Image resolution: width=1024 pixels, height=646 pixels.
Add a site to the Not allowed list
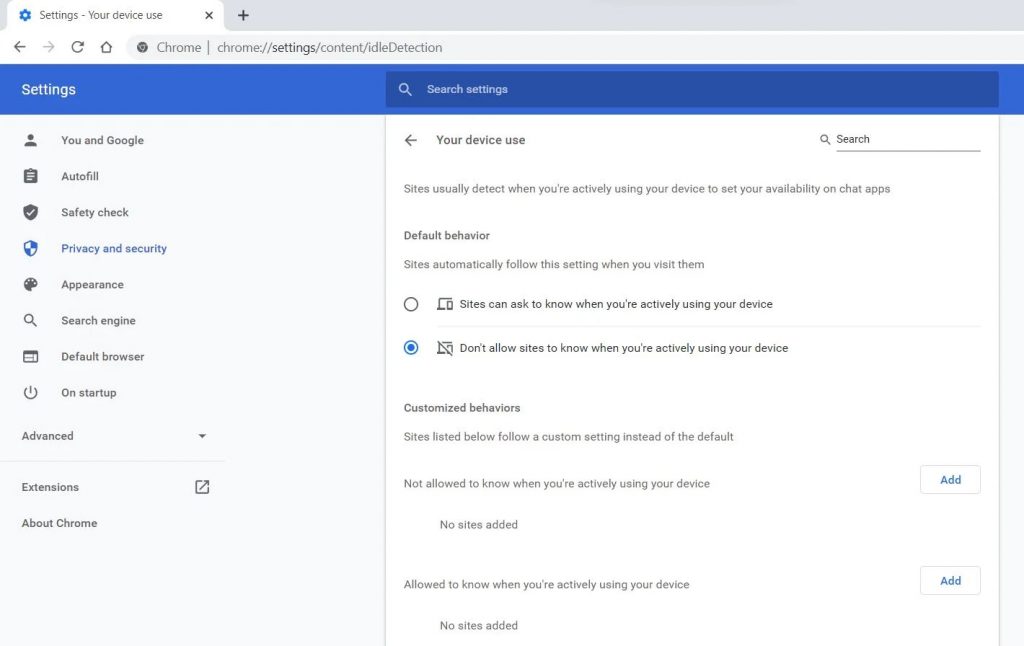tap(950, 480)
